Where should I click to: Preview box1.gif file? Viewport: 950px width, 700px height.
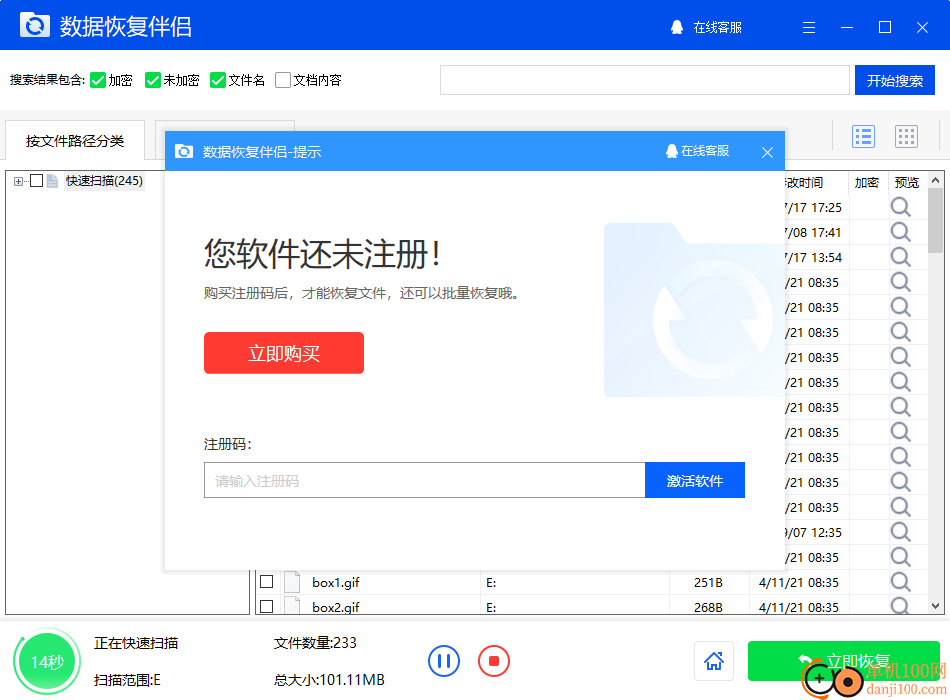click(900, 582)
